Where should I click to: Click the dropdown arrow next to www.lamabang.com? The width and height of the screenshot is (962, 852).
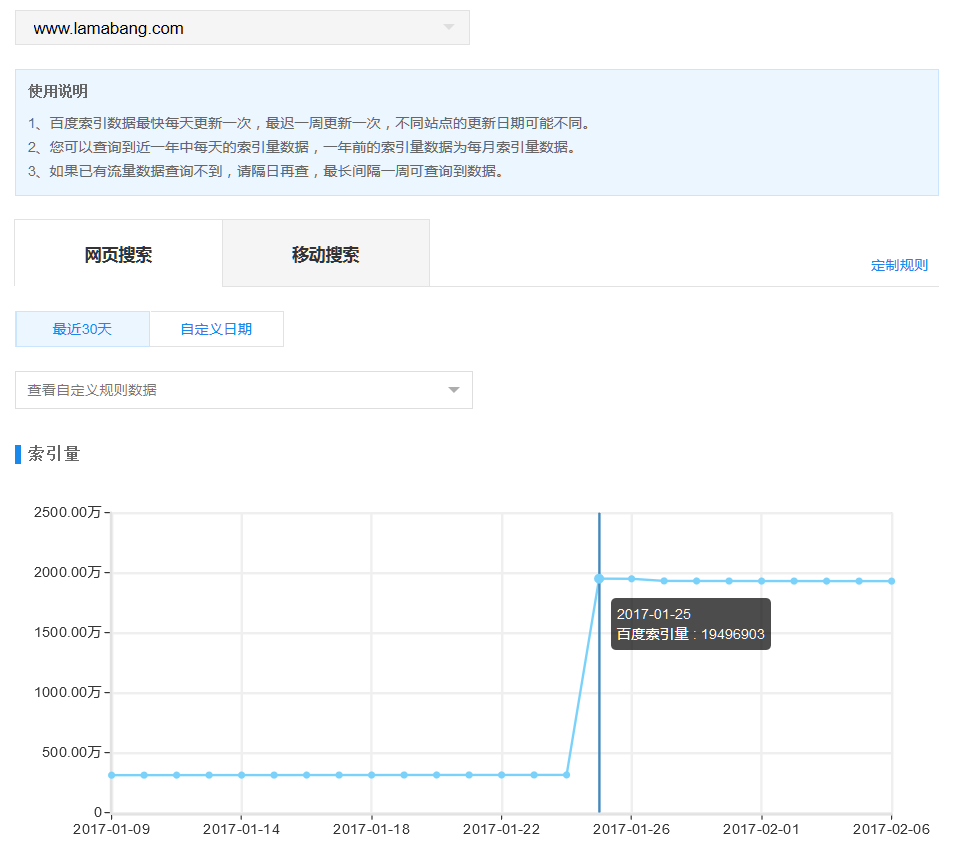pyautogui.click(x=449, y=27)
